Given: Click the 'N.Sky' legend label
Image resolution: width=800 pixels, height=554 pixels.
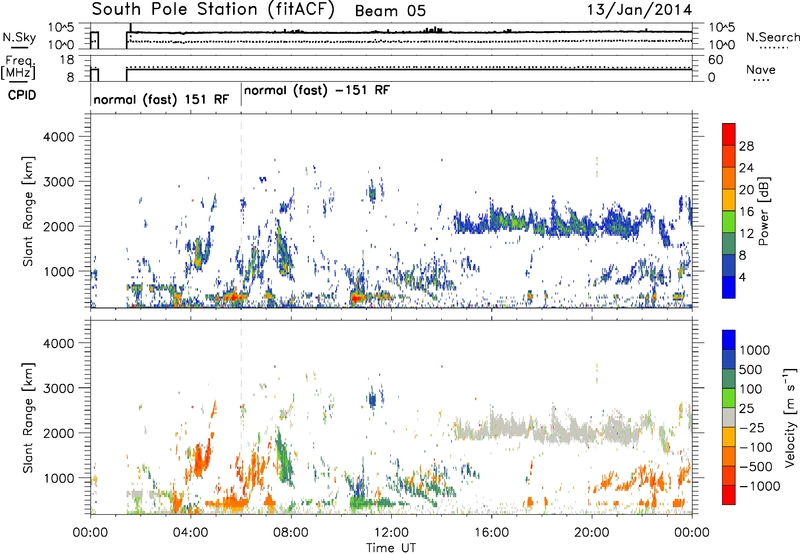Looking at the screenshot, I should [x=19, y=37].
